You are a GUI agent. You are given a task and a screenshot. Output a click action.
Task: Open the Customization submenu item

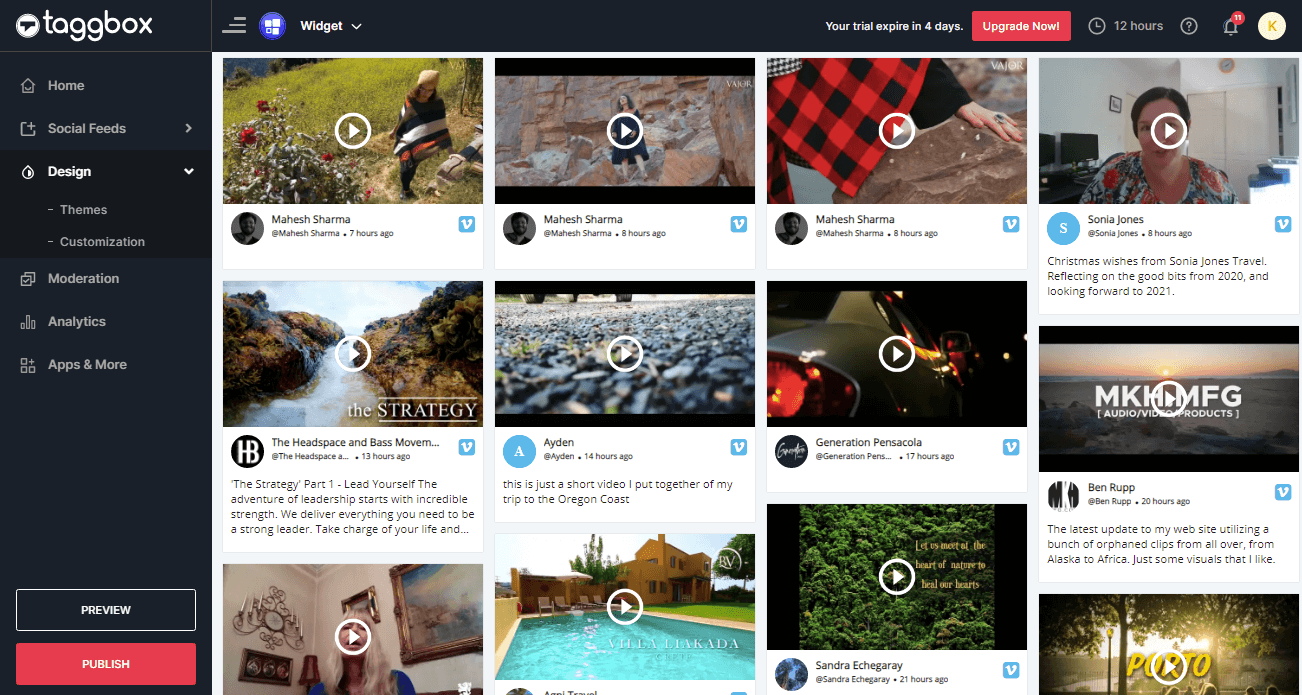[102, 242]
